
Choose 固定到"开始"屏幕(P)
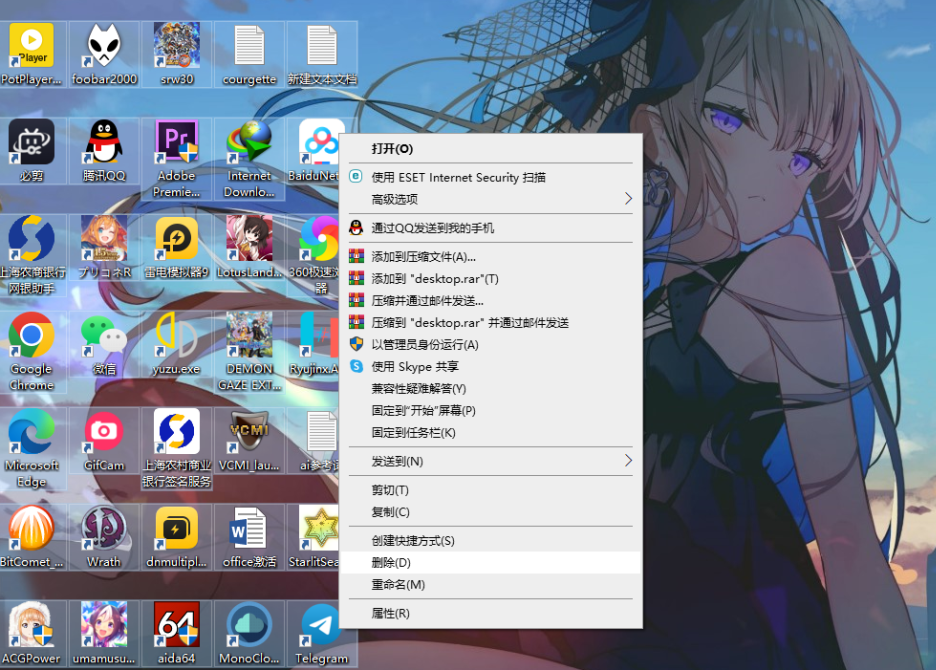[x=491, y=410]
